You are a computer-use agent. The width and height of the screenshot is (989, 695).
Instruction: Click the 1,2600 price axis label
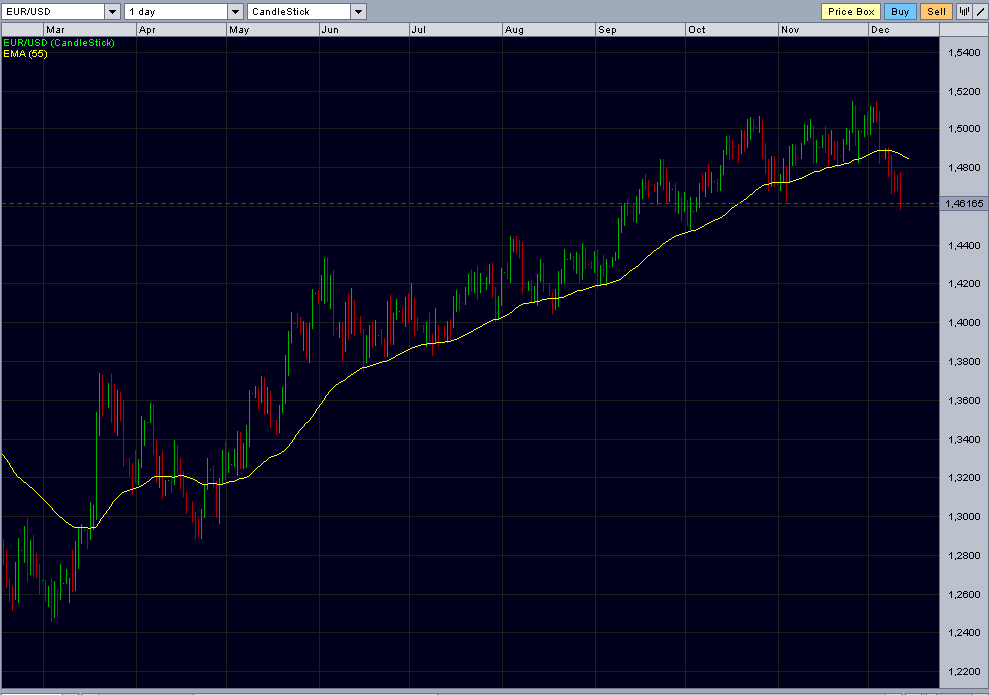point(964,594)
